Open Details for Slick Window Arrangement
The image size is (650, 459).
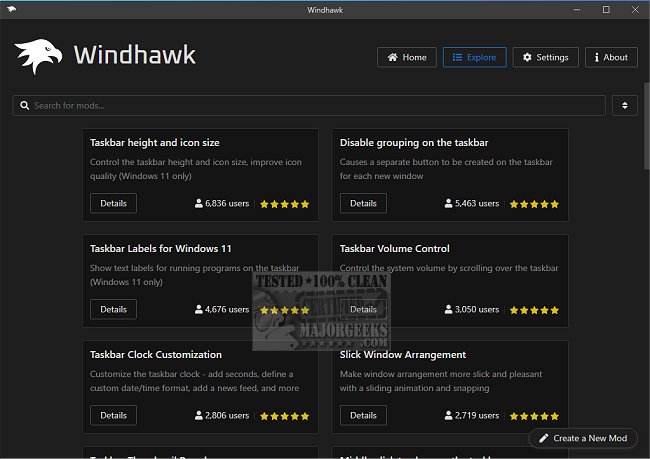pyautogui.click(x=363, y=415)
